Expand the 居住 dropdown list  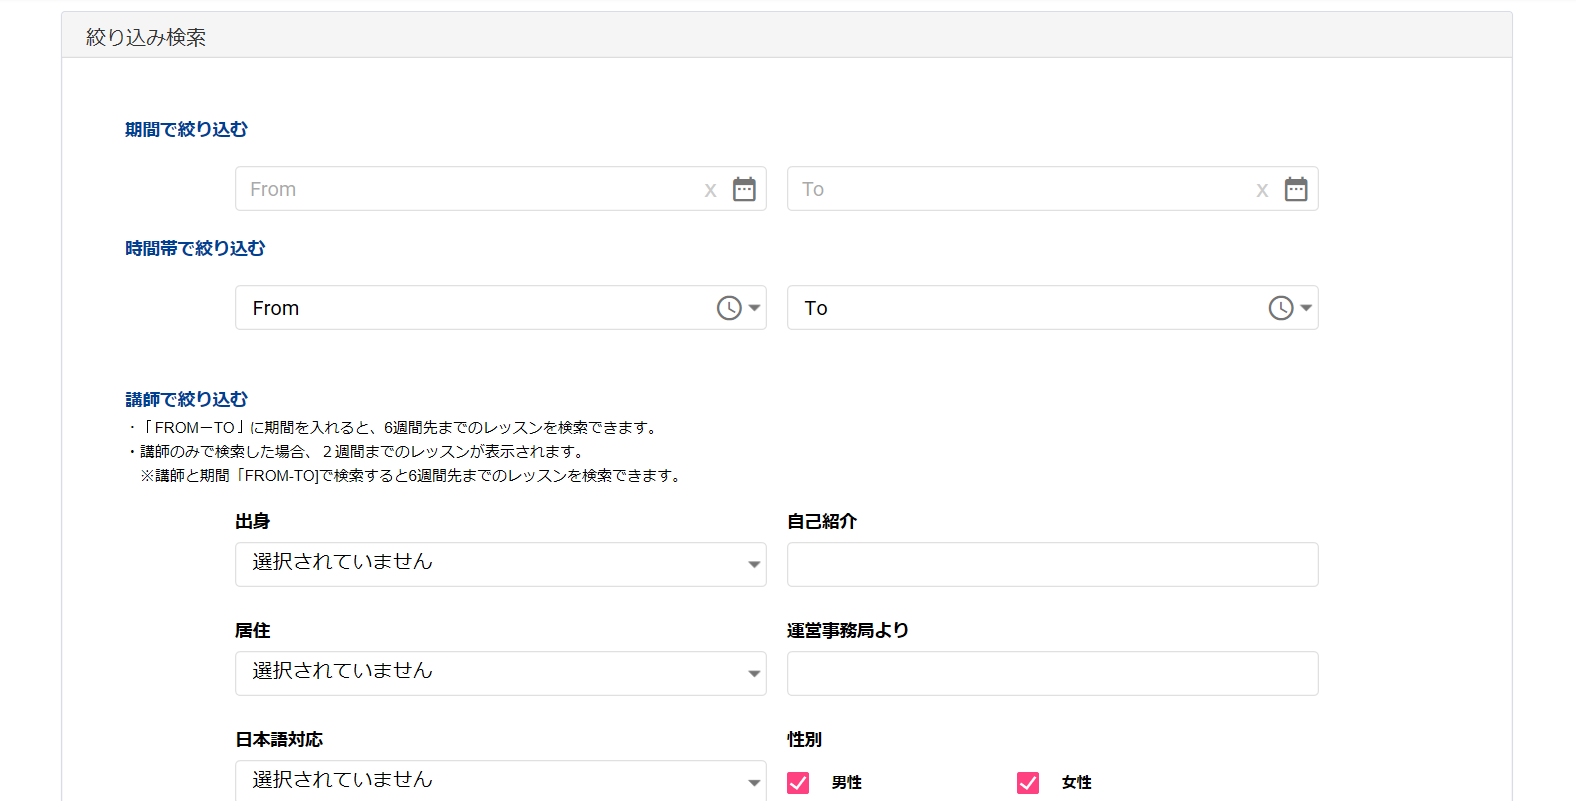pyautogui.click(x=500, y=673)
